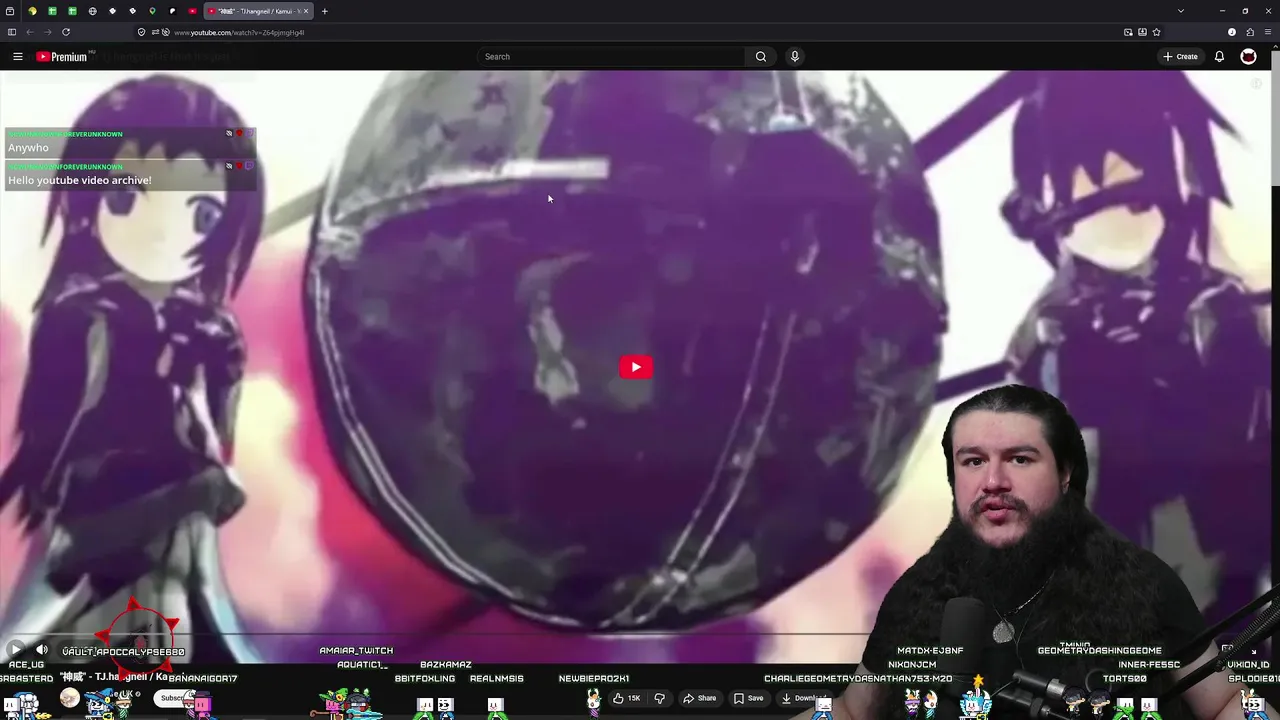Dislike the video with thumbs-down
Screen dimensions: 1280x720
[x=659, y=698]
